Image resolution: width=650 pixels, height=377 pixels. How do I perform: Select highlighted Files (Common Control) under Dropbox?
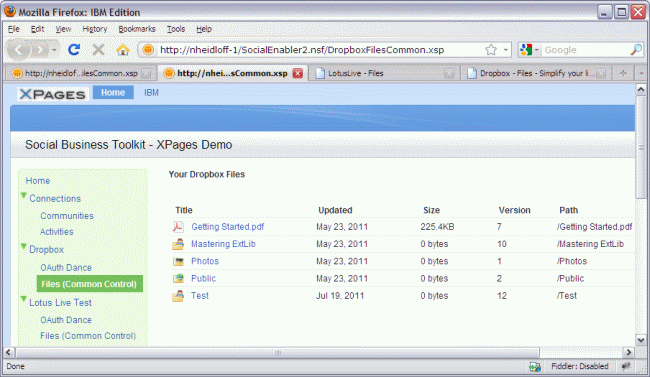point(90,284)
